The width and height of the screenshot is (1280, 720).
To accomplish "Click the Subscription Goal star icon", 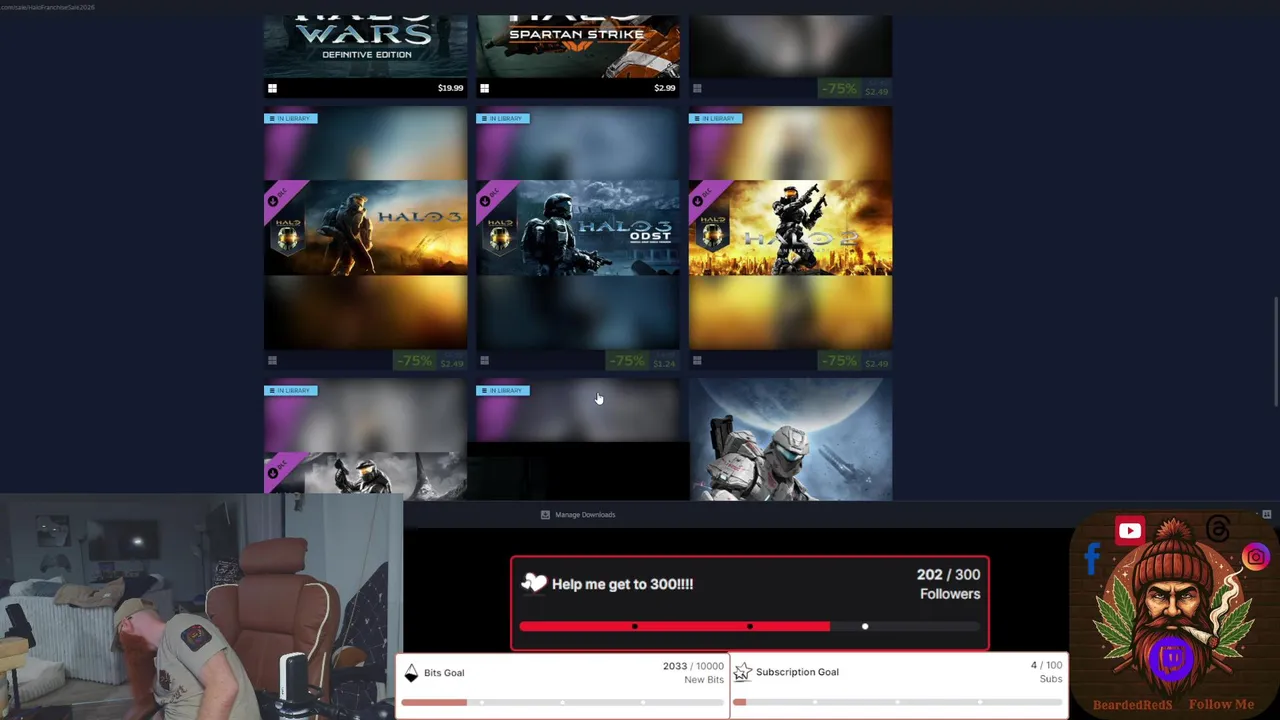I will [x=742, y=673].
